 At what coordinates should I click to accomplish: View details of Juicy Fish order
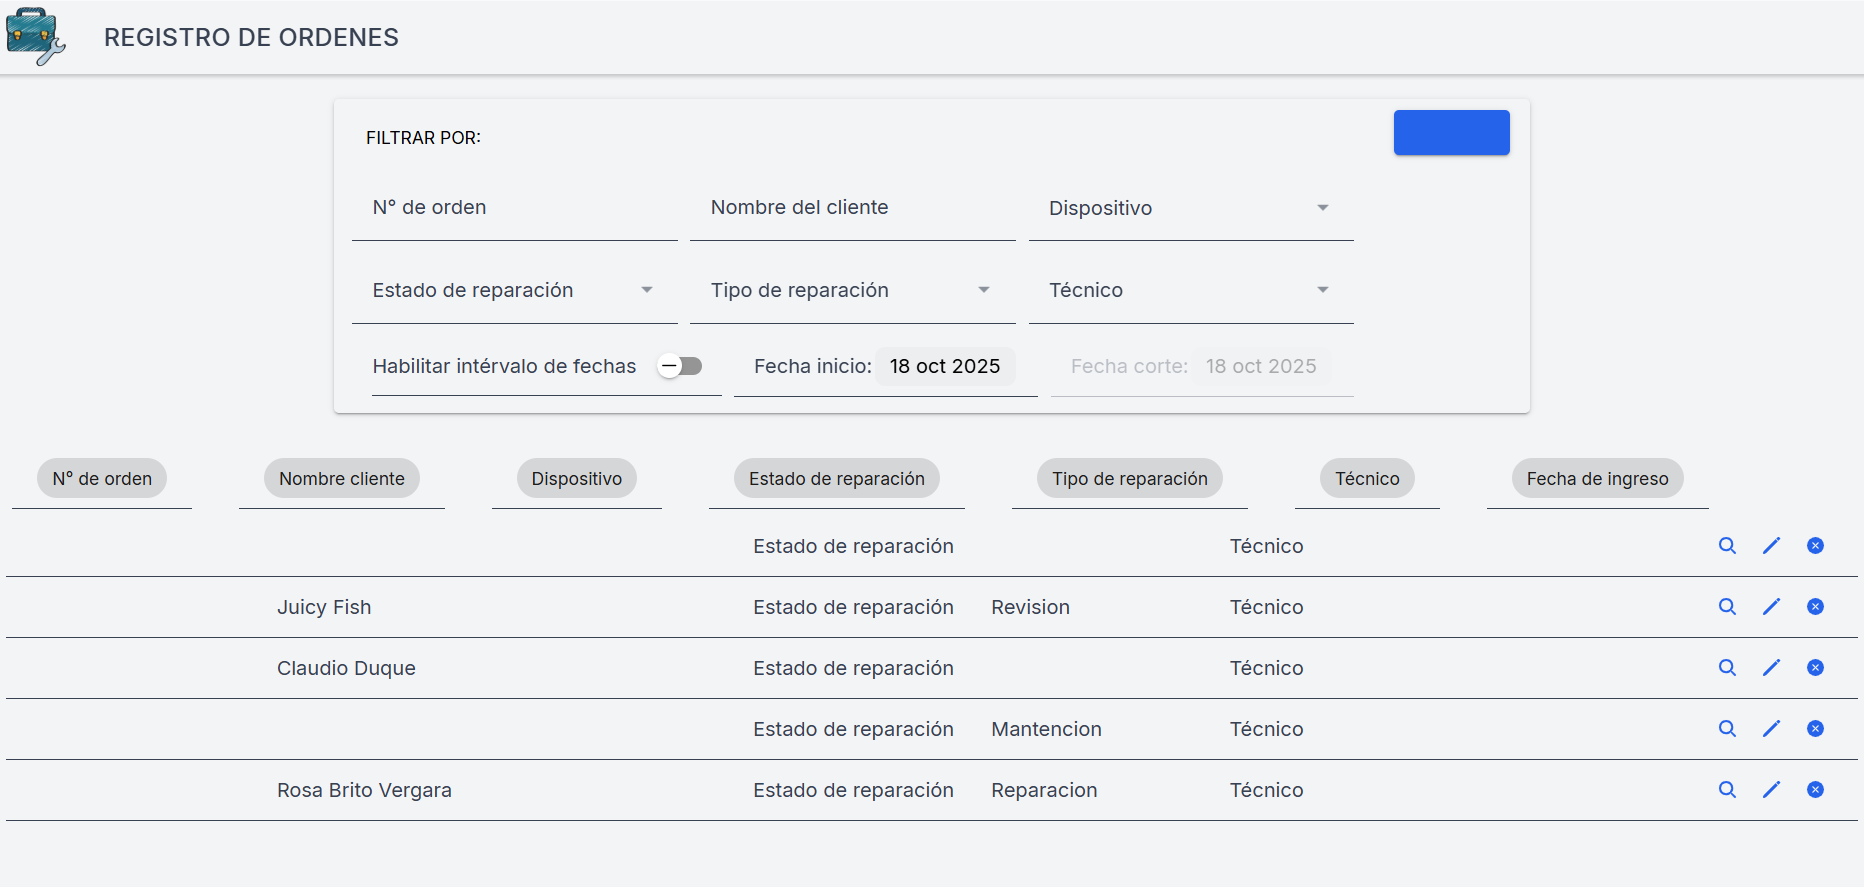point(1727,607)
